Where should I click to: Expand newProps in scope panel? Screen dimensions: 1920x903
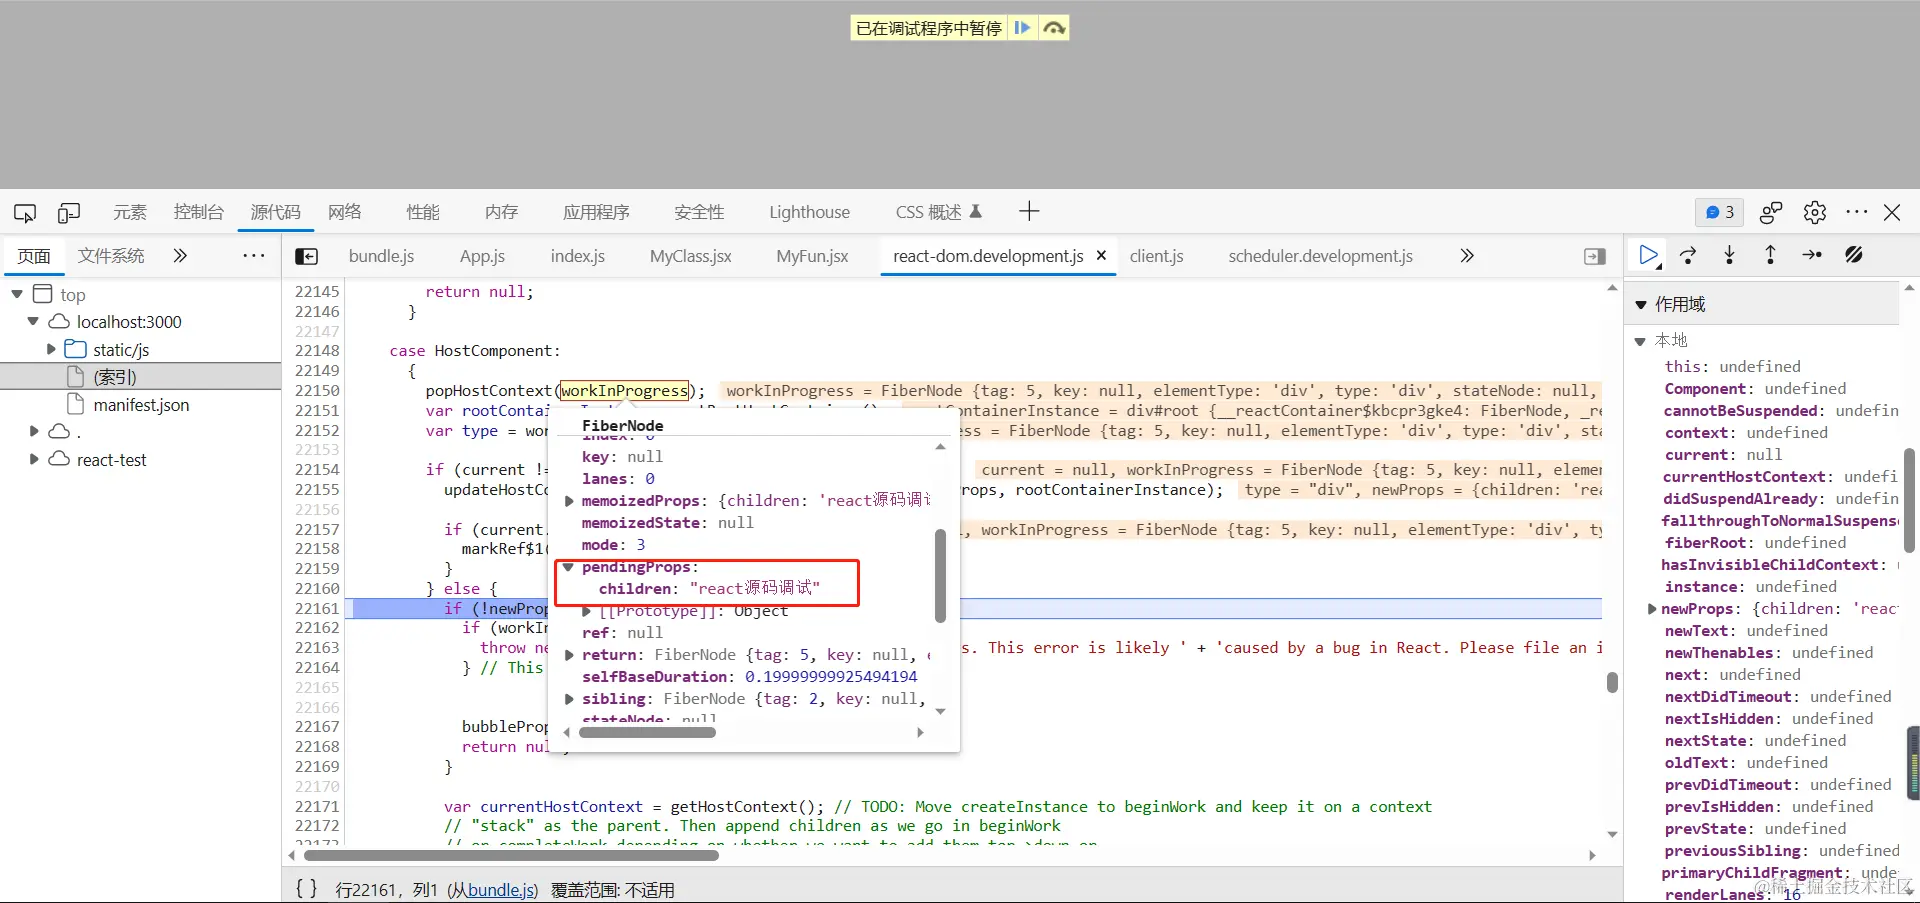click(1652, 608)
